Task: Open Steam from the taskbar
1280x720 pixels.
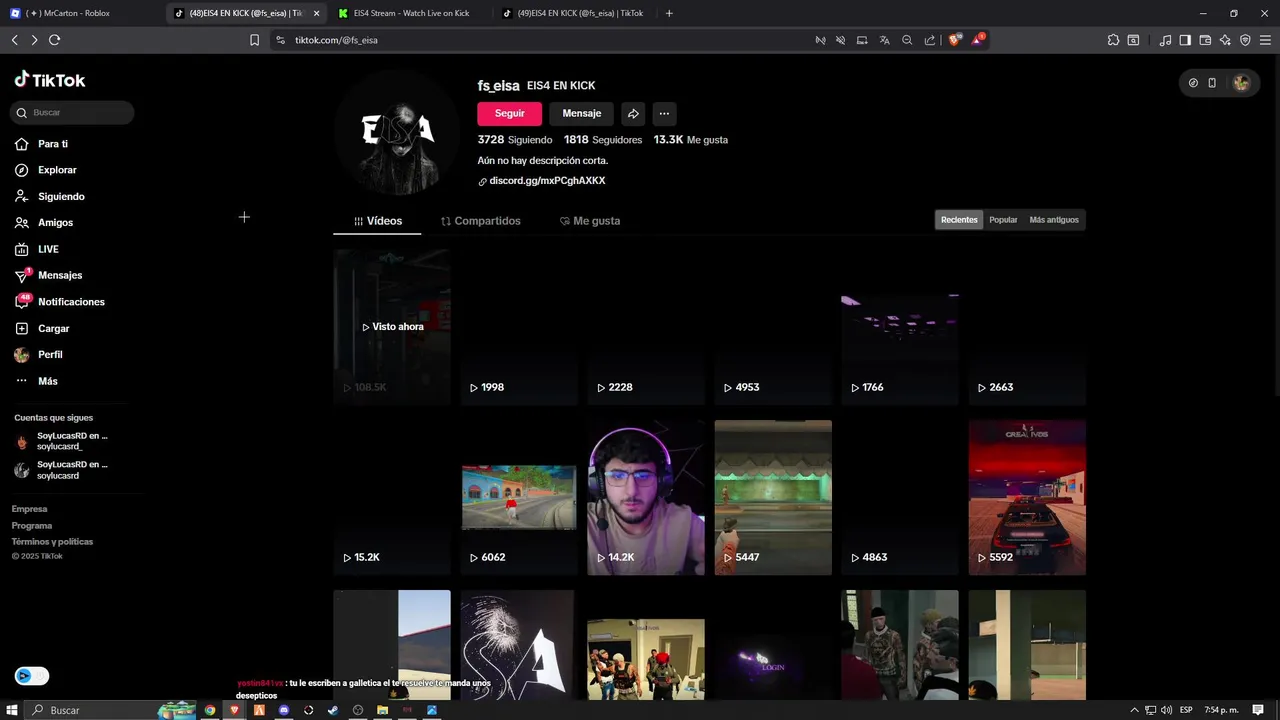Action: tap(333, 710)
